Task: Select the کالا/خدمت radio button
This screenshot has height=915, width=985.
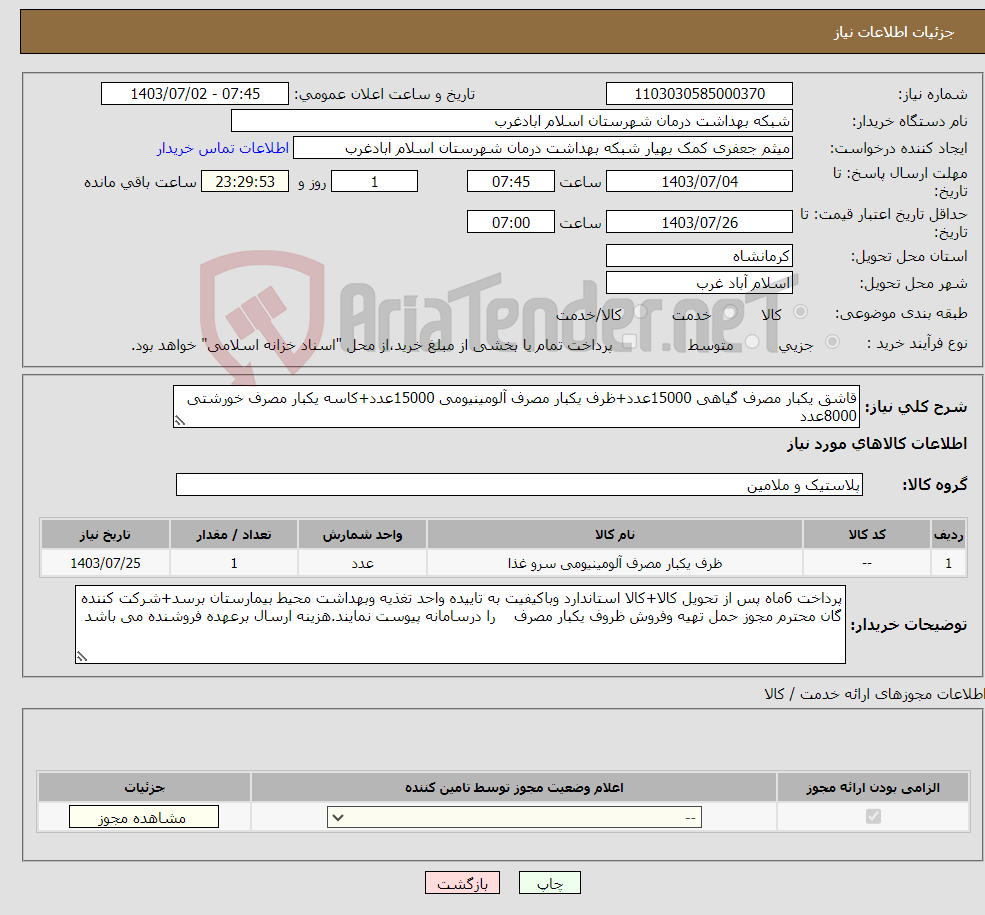Action: 640,312
